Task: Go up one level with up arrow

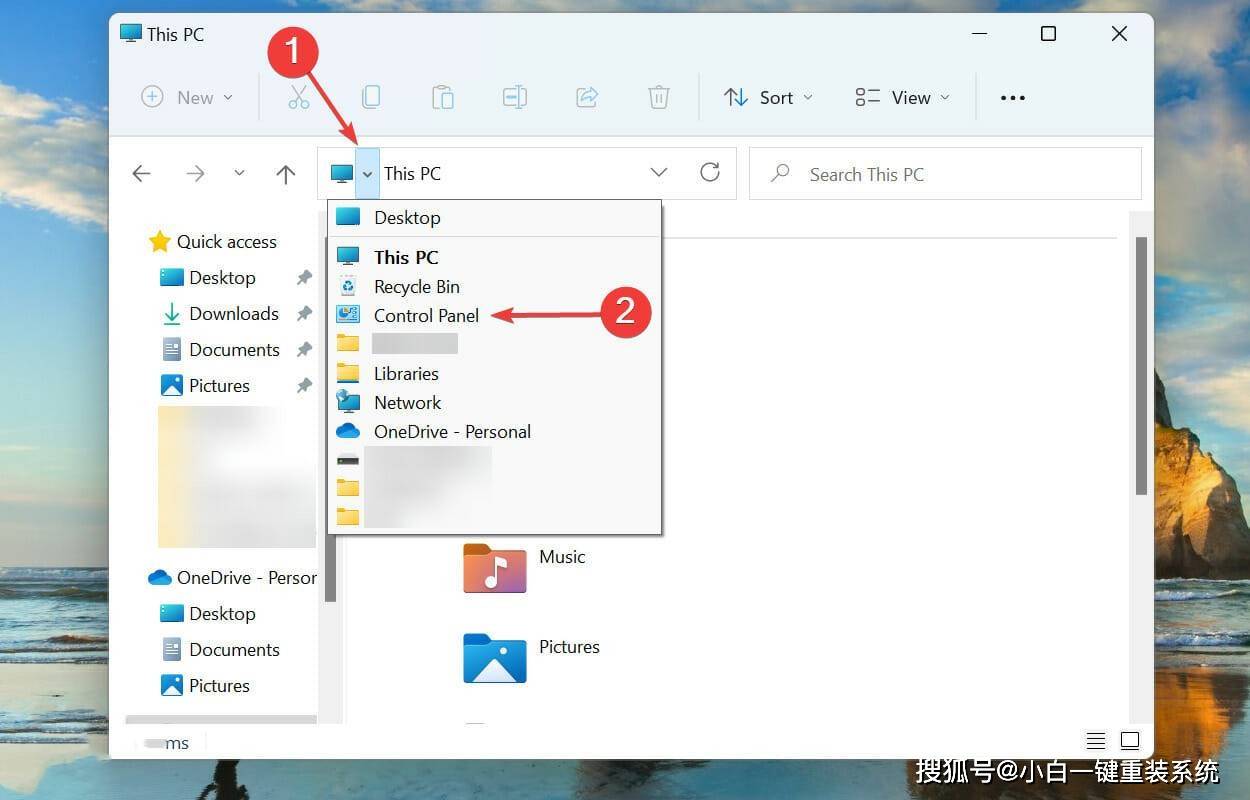Action: coord(286,174)
